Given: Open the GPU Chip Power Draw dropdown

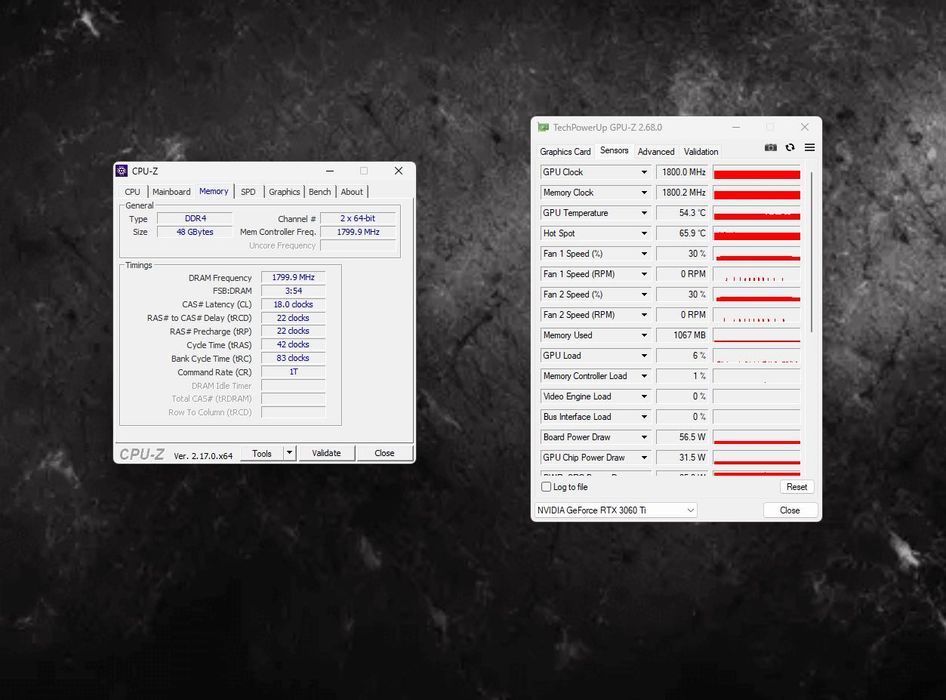Looking at the screenshot, I should tap(644, 457).
